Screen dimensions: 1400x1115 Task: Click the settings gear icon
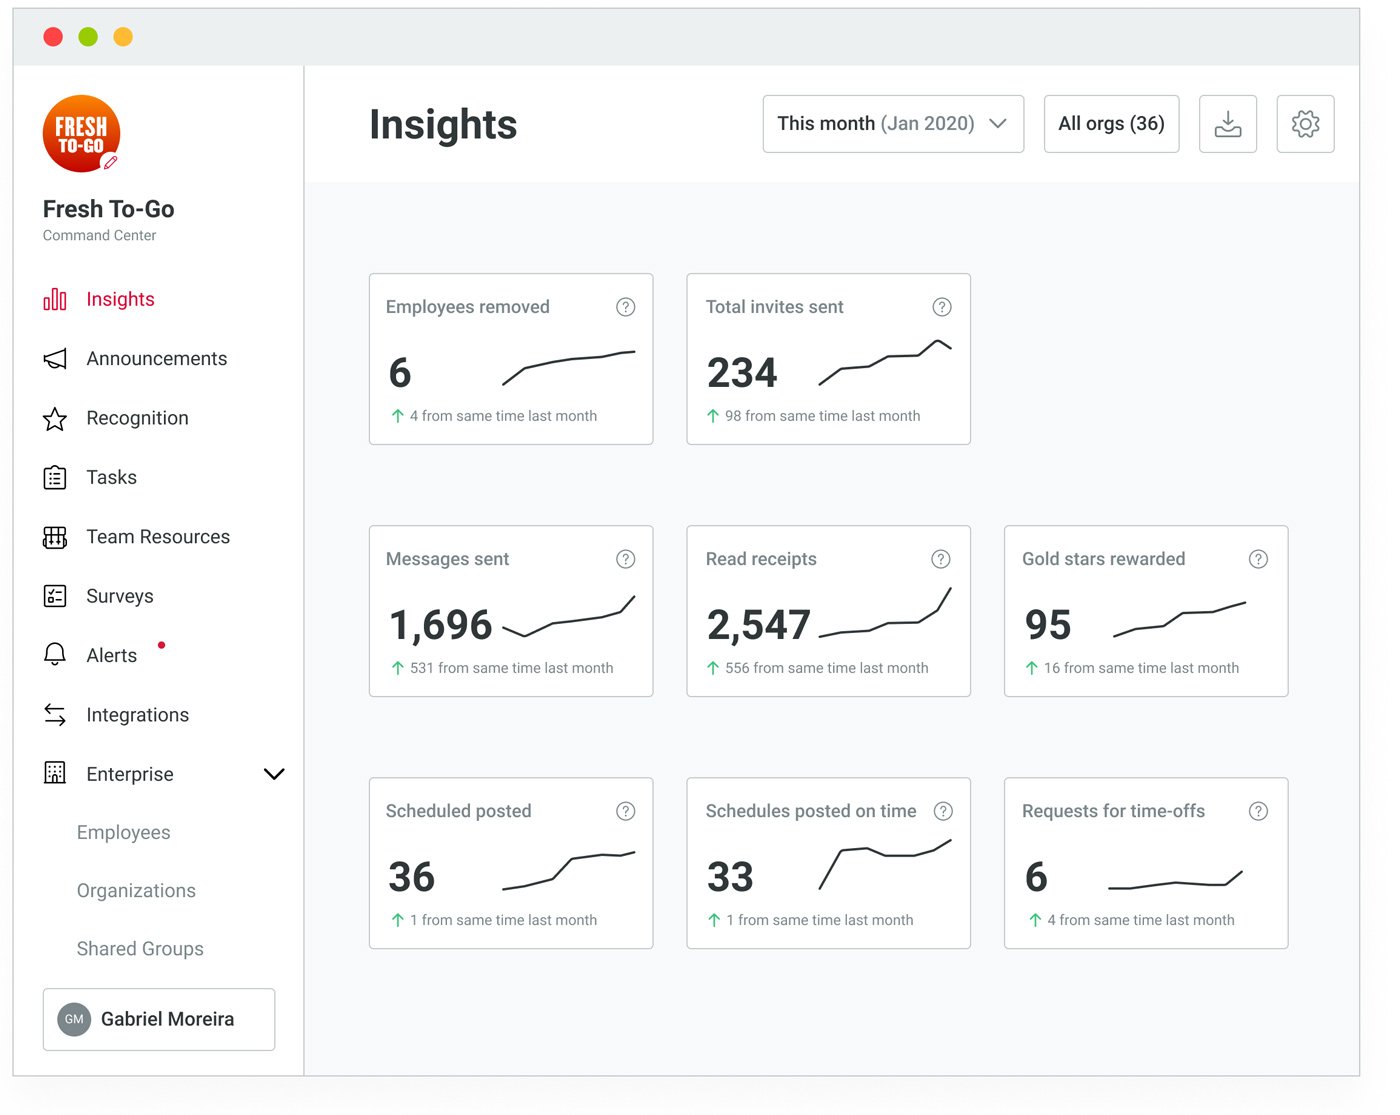pyautogui.click(x=1305, y=124)
